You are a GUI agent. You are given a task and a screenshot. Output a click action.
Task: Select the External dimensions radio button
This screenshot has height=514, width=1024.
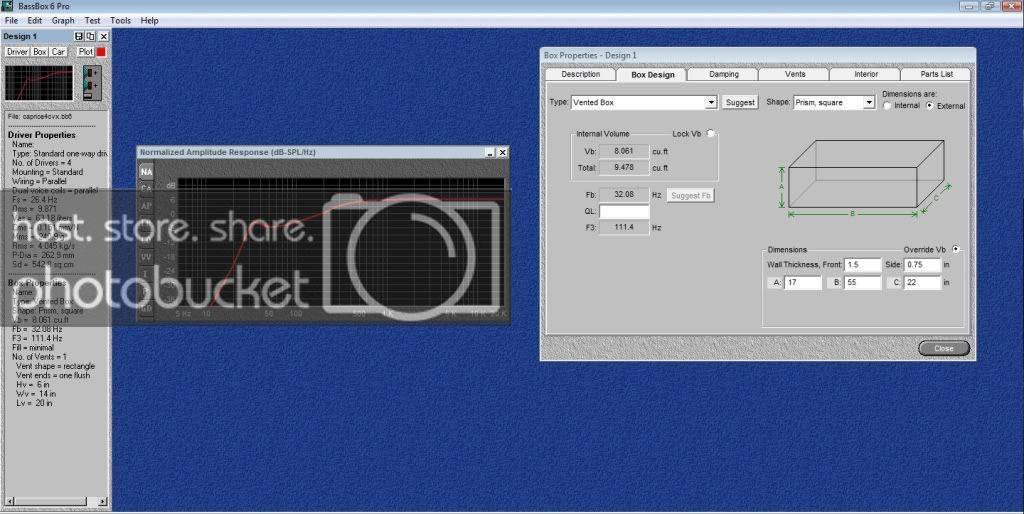[x=930, y=106]
